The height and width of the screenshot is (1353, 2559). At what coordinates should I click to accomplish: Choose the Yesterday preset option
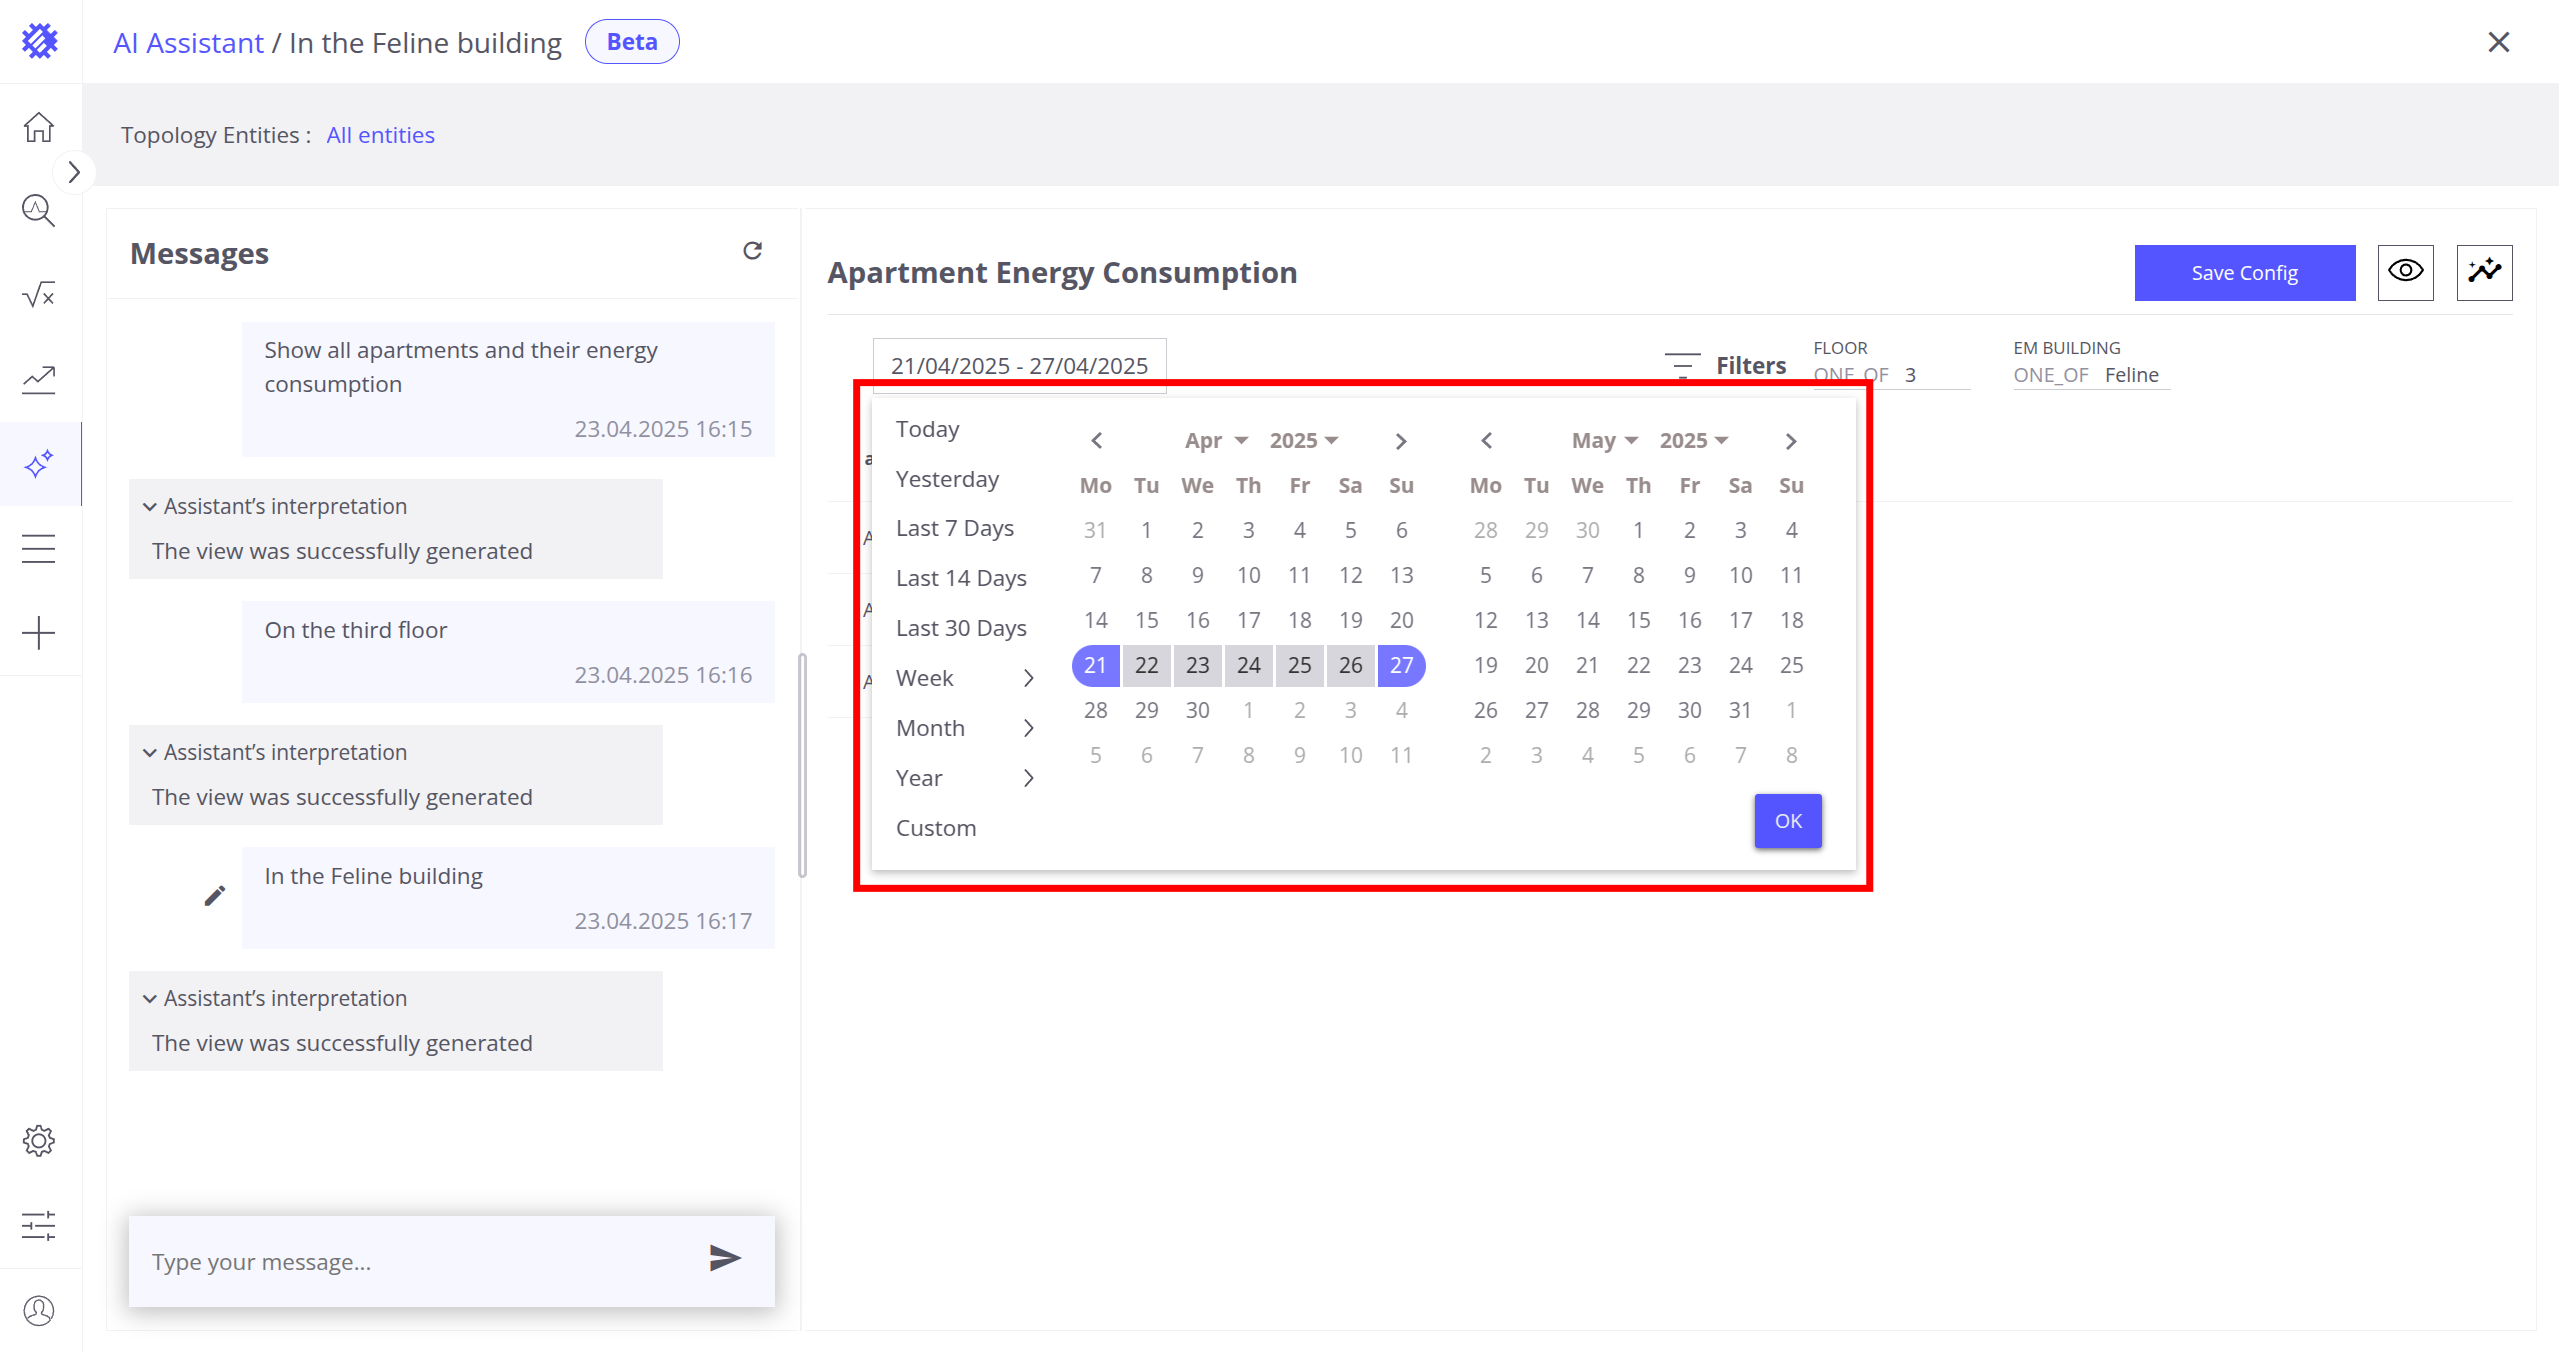[x=946, y=479]
